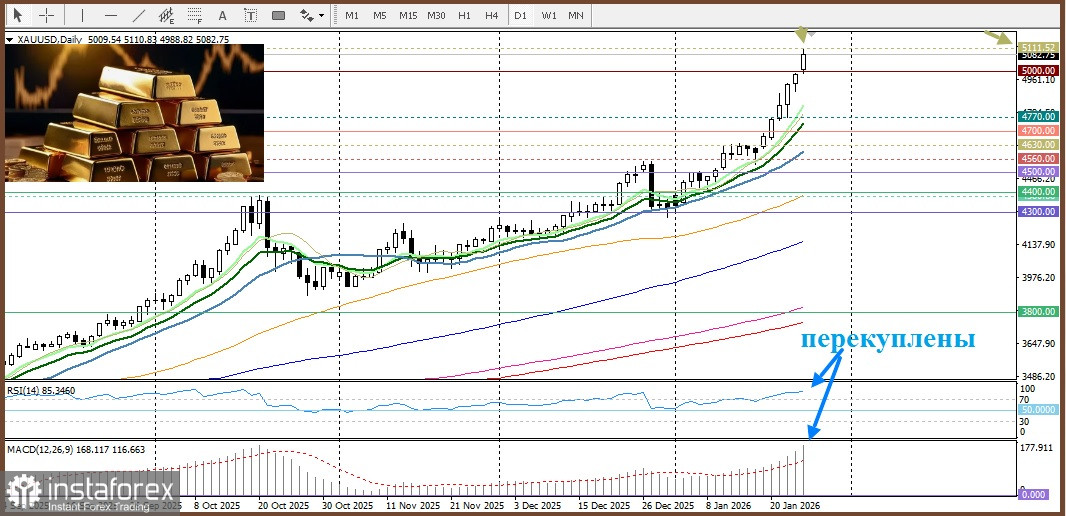This screenshot has height=516, width=1066.
Task: Toggle the D1 daily timeframe
Action: (x=520, y=16)
